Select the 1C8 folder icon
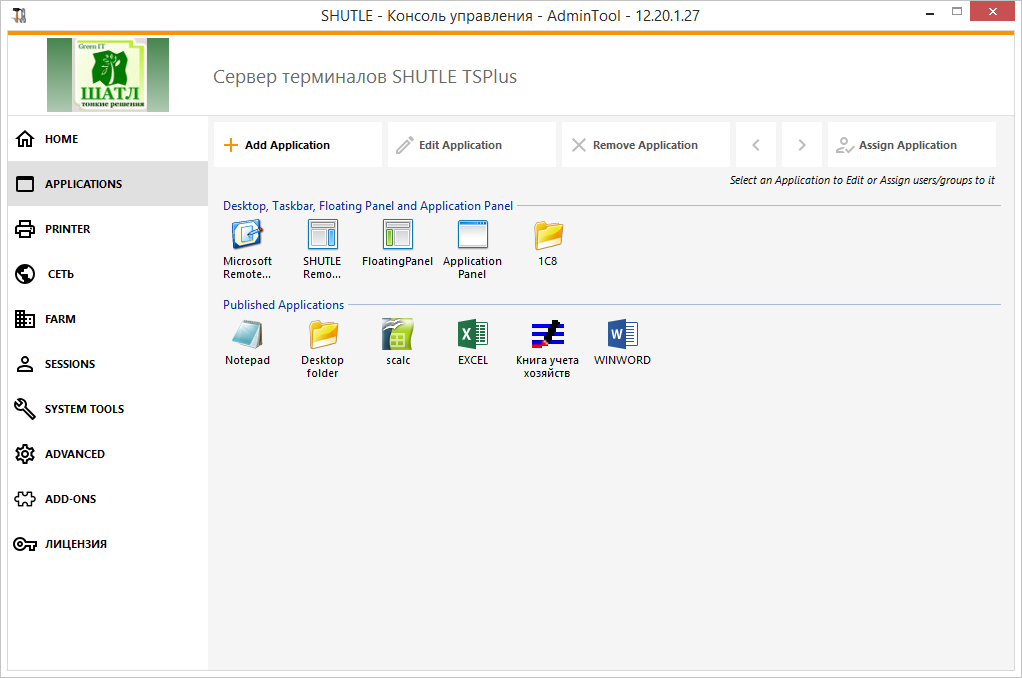Screen dimensions: 1022x678 coord(548,235)
